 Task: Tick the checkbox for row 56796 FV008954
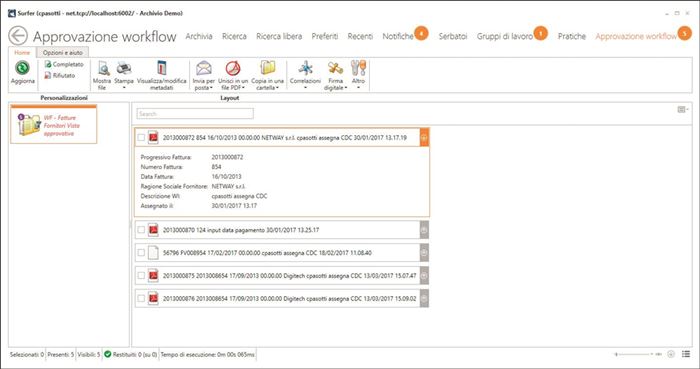click(141, 253)
